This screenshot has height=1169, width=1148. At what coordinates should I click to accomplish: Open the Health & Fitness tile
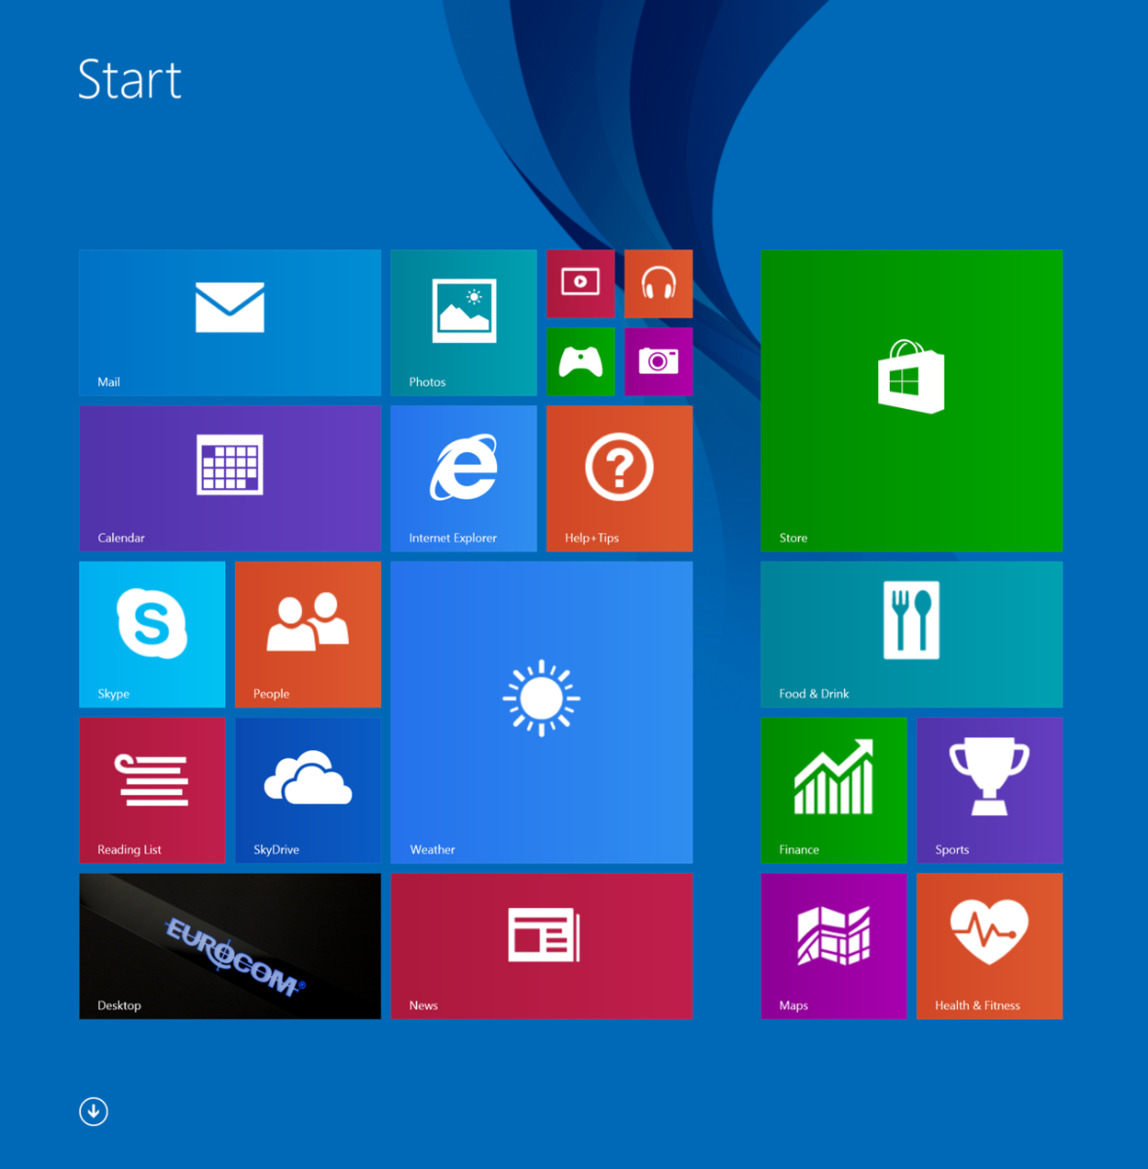pos(990,946)
